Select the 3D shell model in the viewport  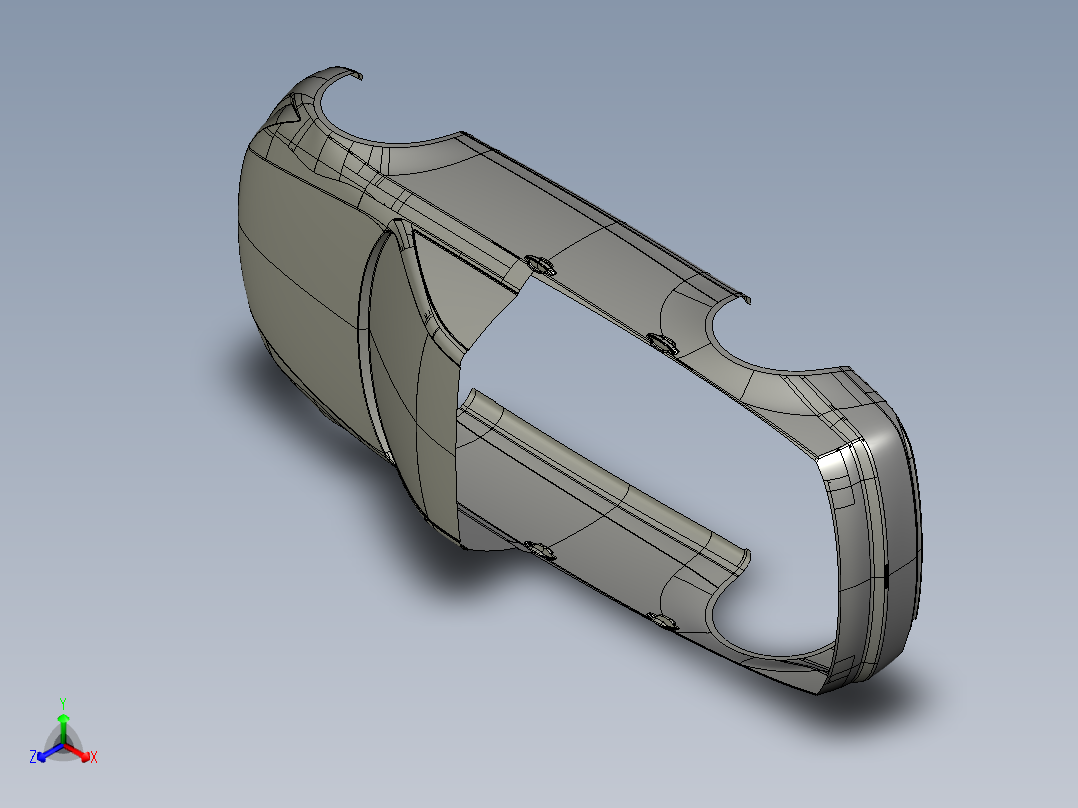(x=579, y=380)
